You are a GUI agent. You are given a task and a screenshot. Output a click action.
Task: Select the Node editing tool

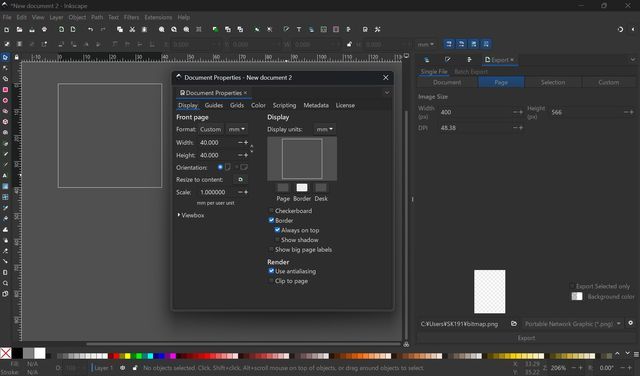click(x=5, y=68)
